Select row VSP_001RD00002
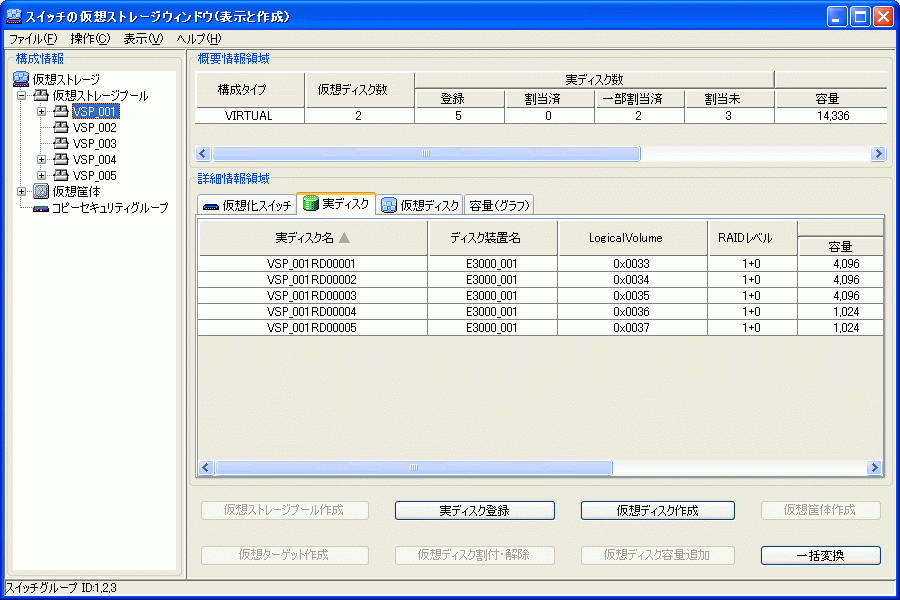900x600 pixels. click(x=540, y=280)
